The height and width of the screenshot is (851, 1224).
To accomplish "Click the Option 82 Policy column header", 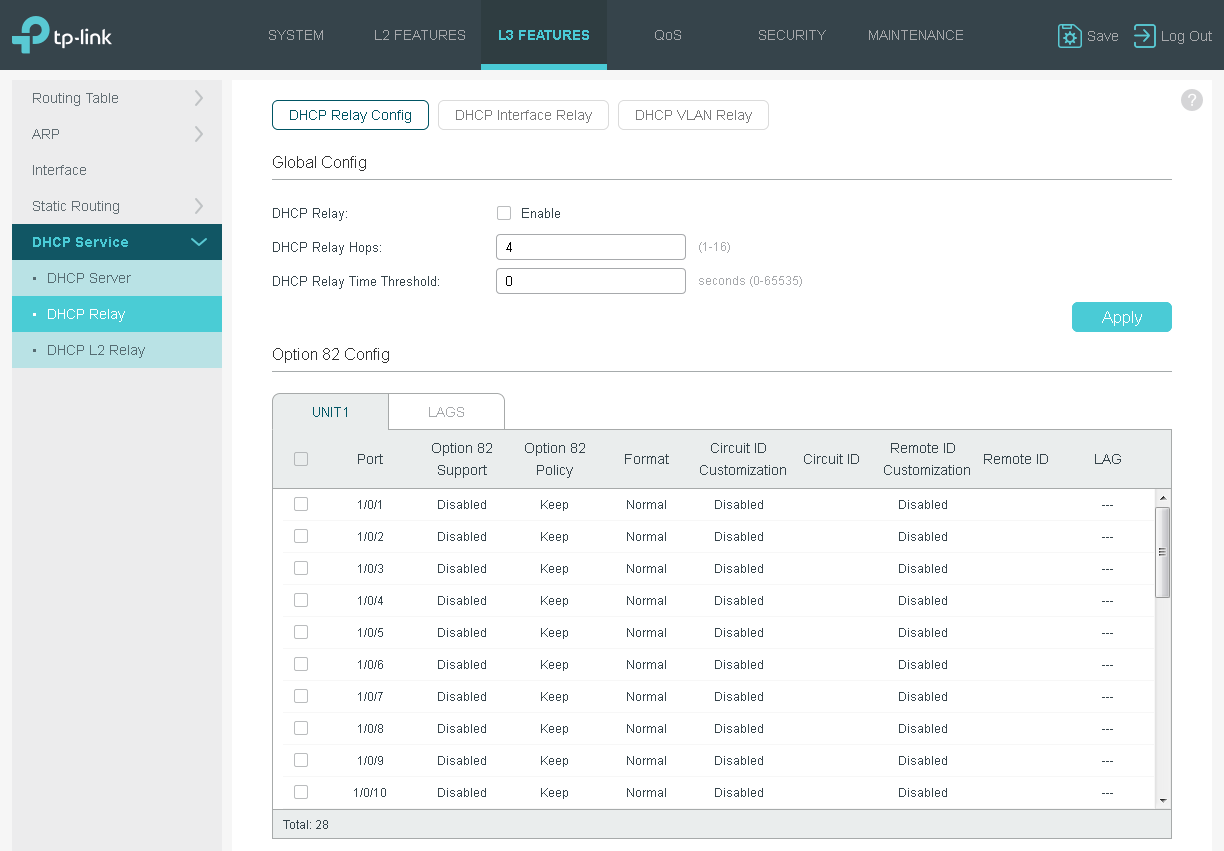I will 555,459.
